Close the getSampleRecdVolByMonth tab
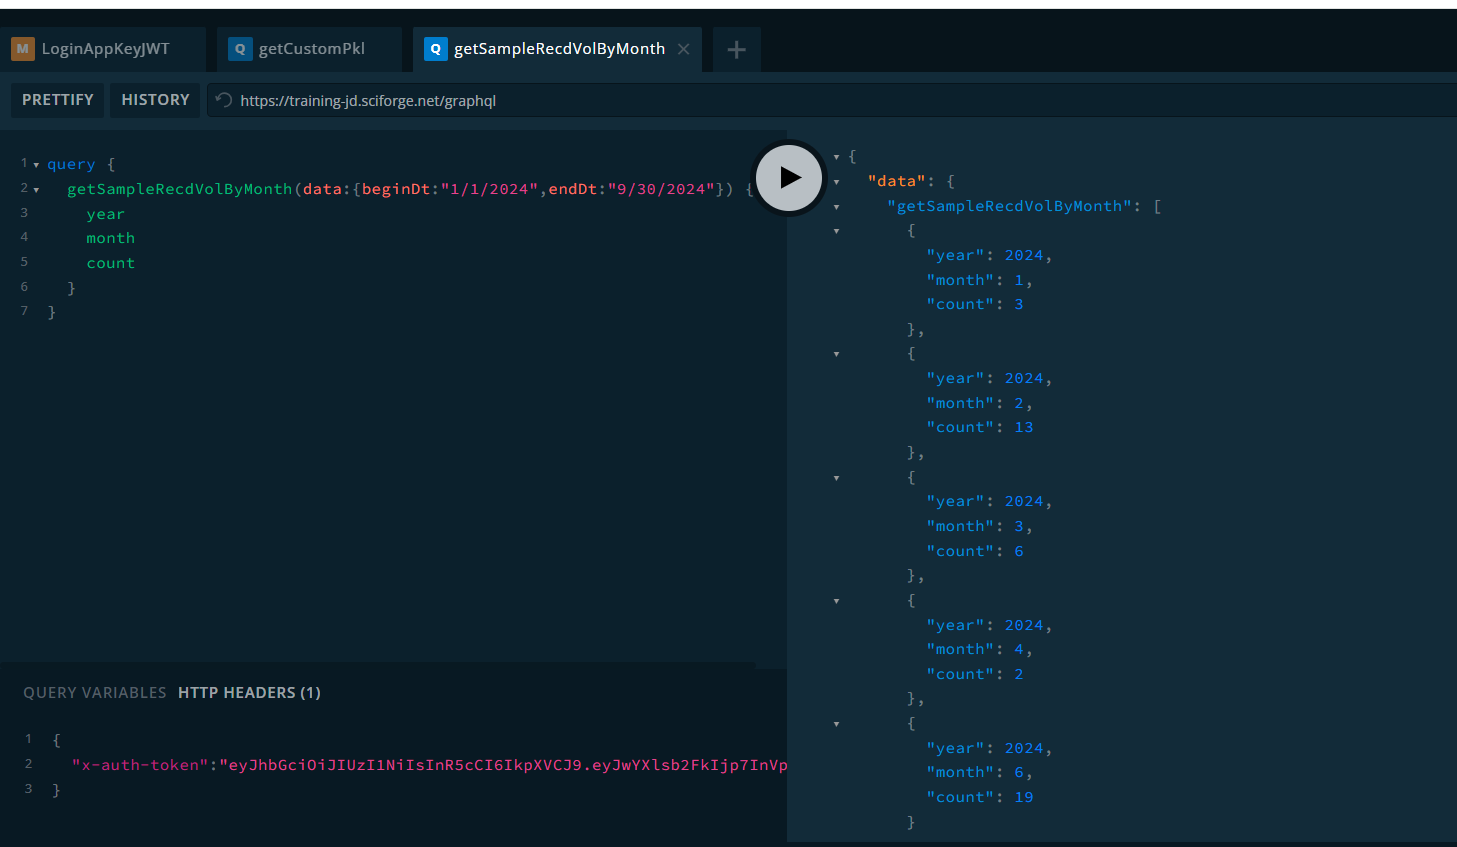Image resolution: width=1457 pixels, height=847 pixels. [684, 49]
